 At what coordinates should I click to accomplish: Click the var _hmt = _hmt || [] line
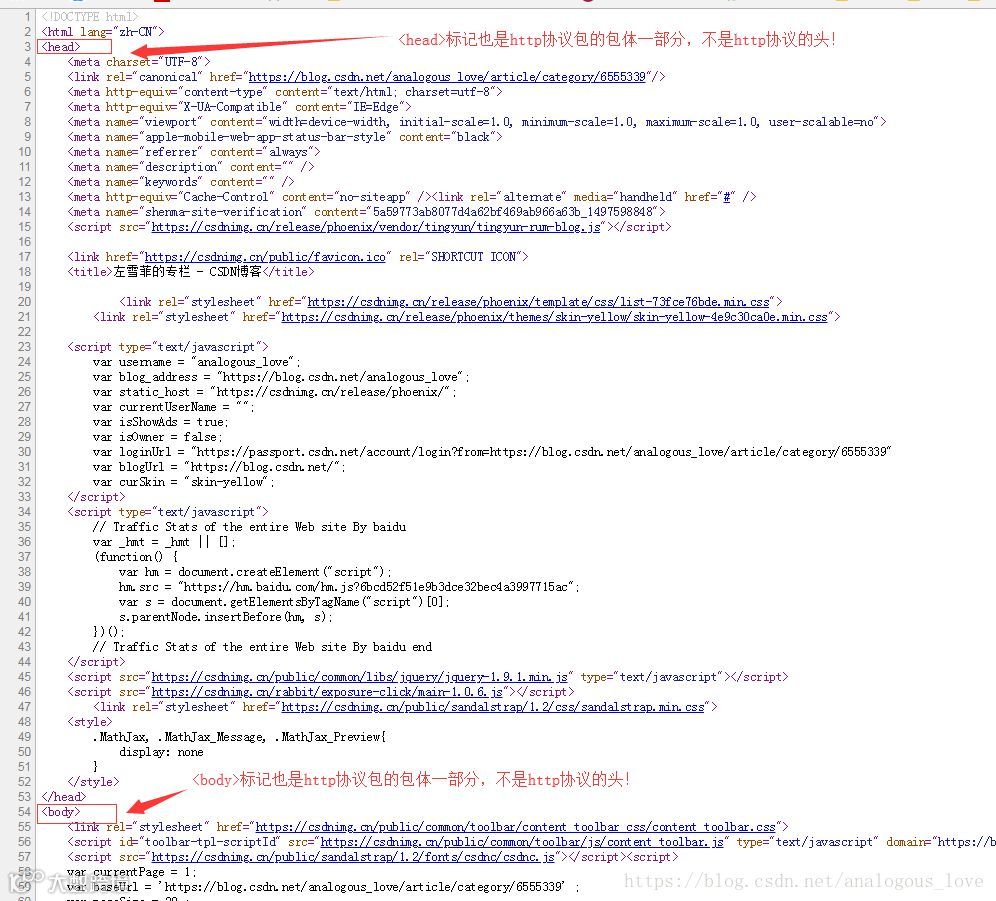165,542
